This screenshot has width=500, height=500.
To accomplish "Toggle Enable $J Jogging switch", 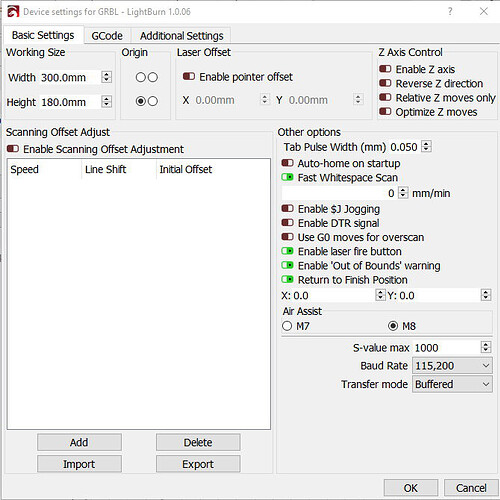I will pyautogui.click(x=287, y=209).
